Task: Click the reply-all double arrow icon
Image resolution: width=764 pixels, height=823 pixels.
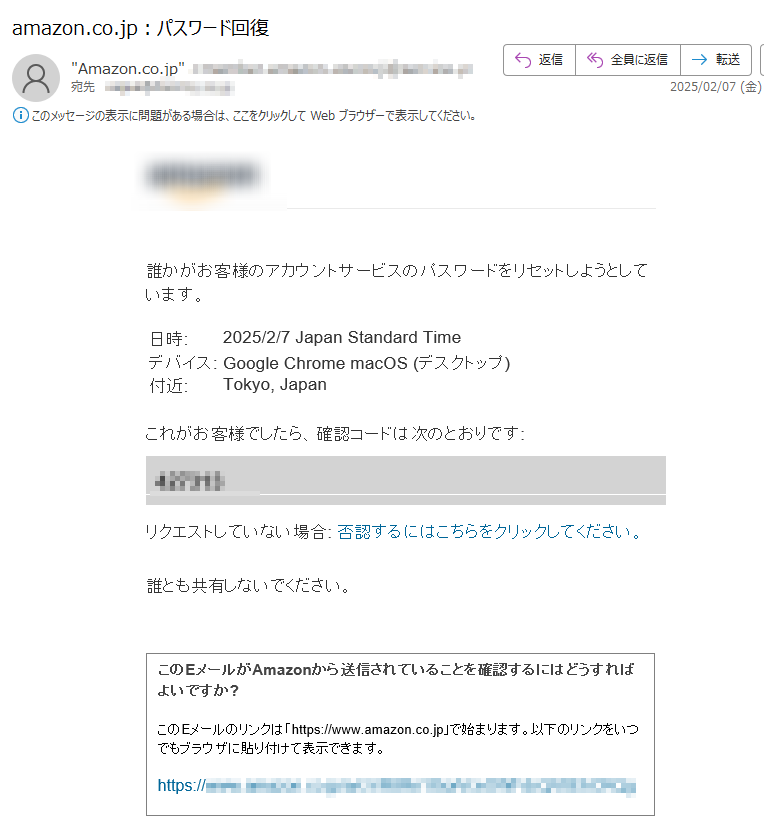Action: tap(595, 60)
